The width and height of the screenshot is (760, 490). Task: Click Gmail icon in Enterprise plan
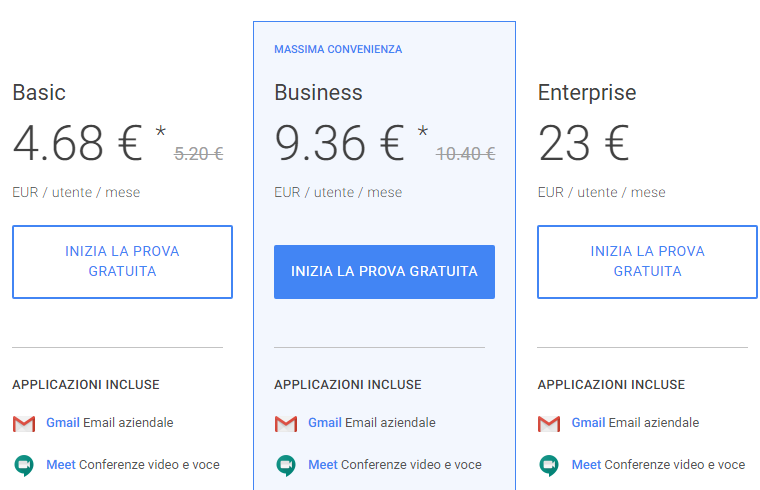[x=549, y=423]
